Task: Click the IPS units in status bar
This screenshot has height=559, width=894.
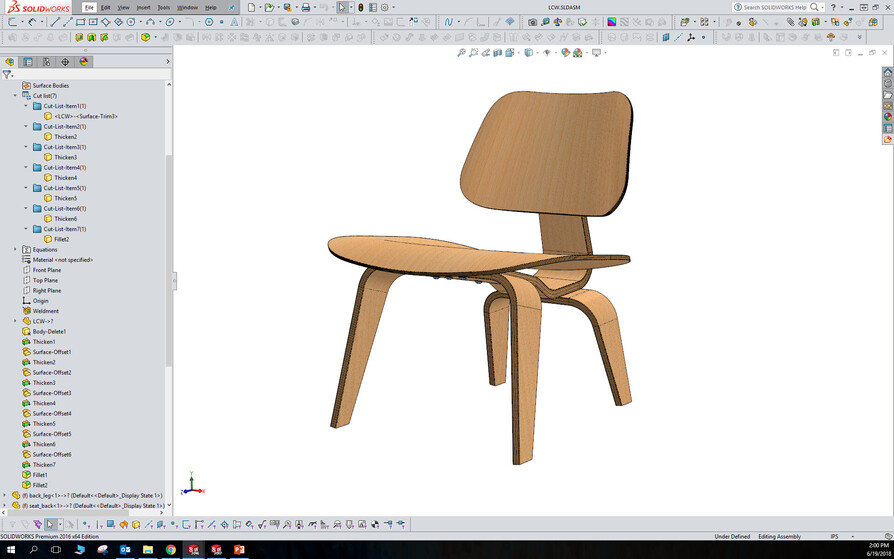Action: (x=834, y=537)
